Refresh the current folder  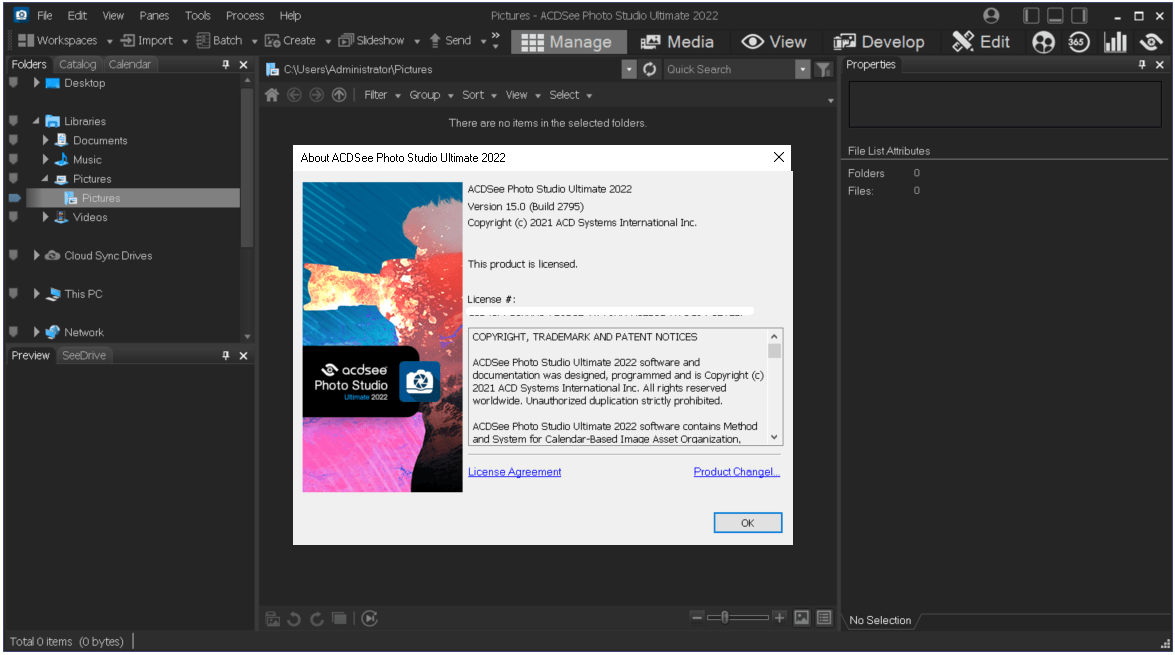(x=650, y=70)
